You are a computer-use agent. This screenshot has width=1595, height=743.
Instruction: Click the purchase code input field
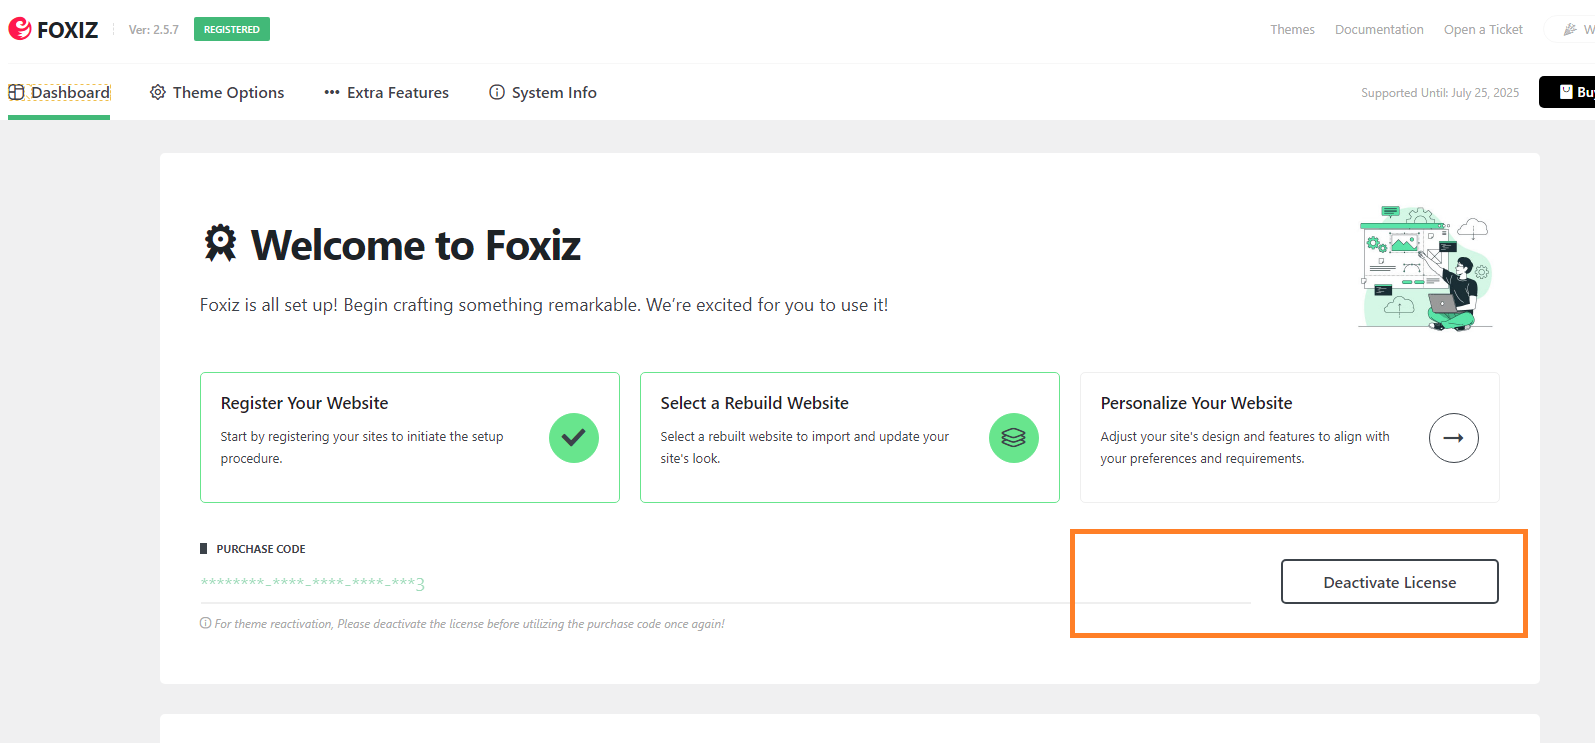[725, 583]
